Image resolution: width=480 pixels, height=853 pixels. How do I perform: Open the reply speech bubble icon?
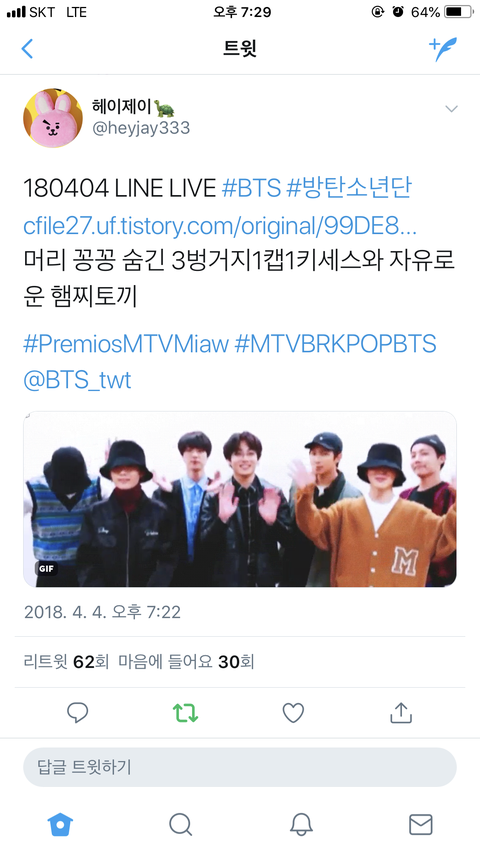click(x=77, y=713)
